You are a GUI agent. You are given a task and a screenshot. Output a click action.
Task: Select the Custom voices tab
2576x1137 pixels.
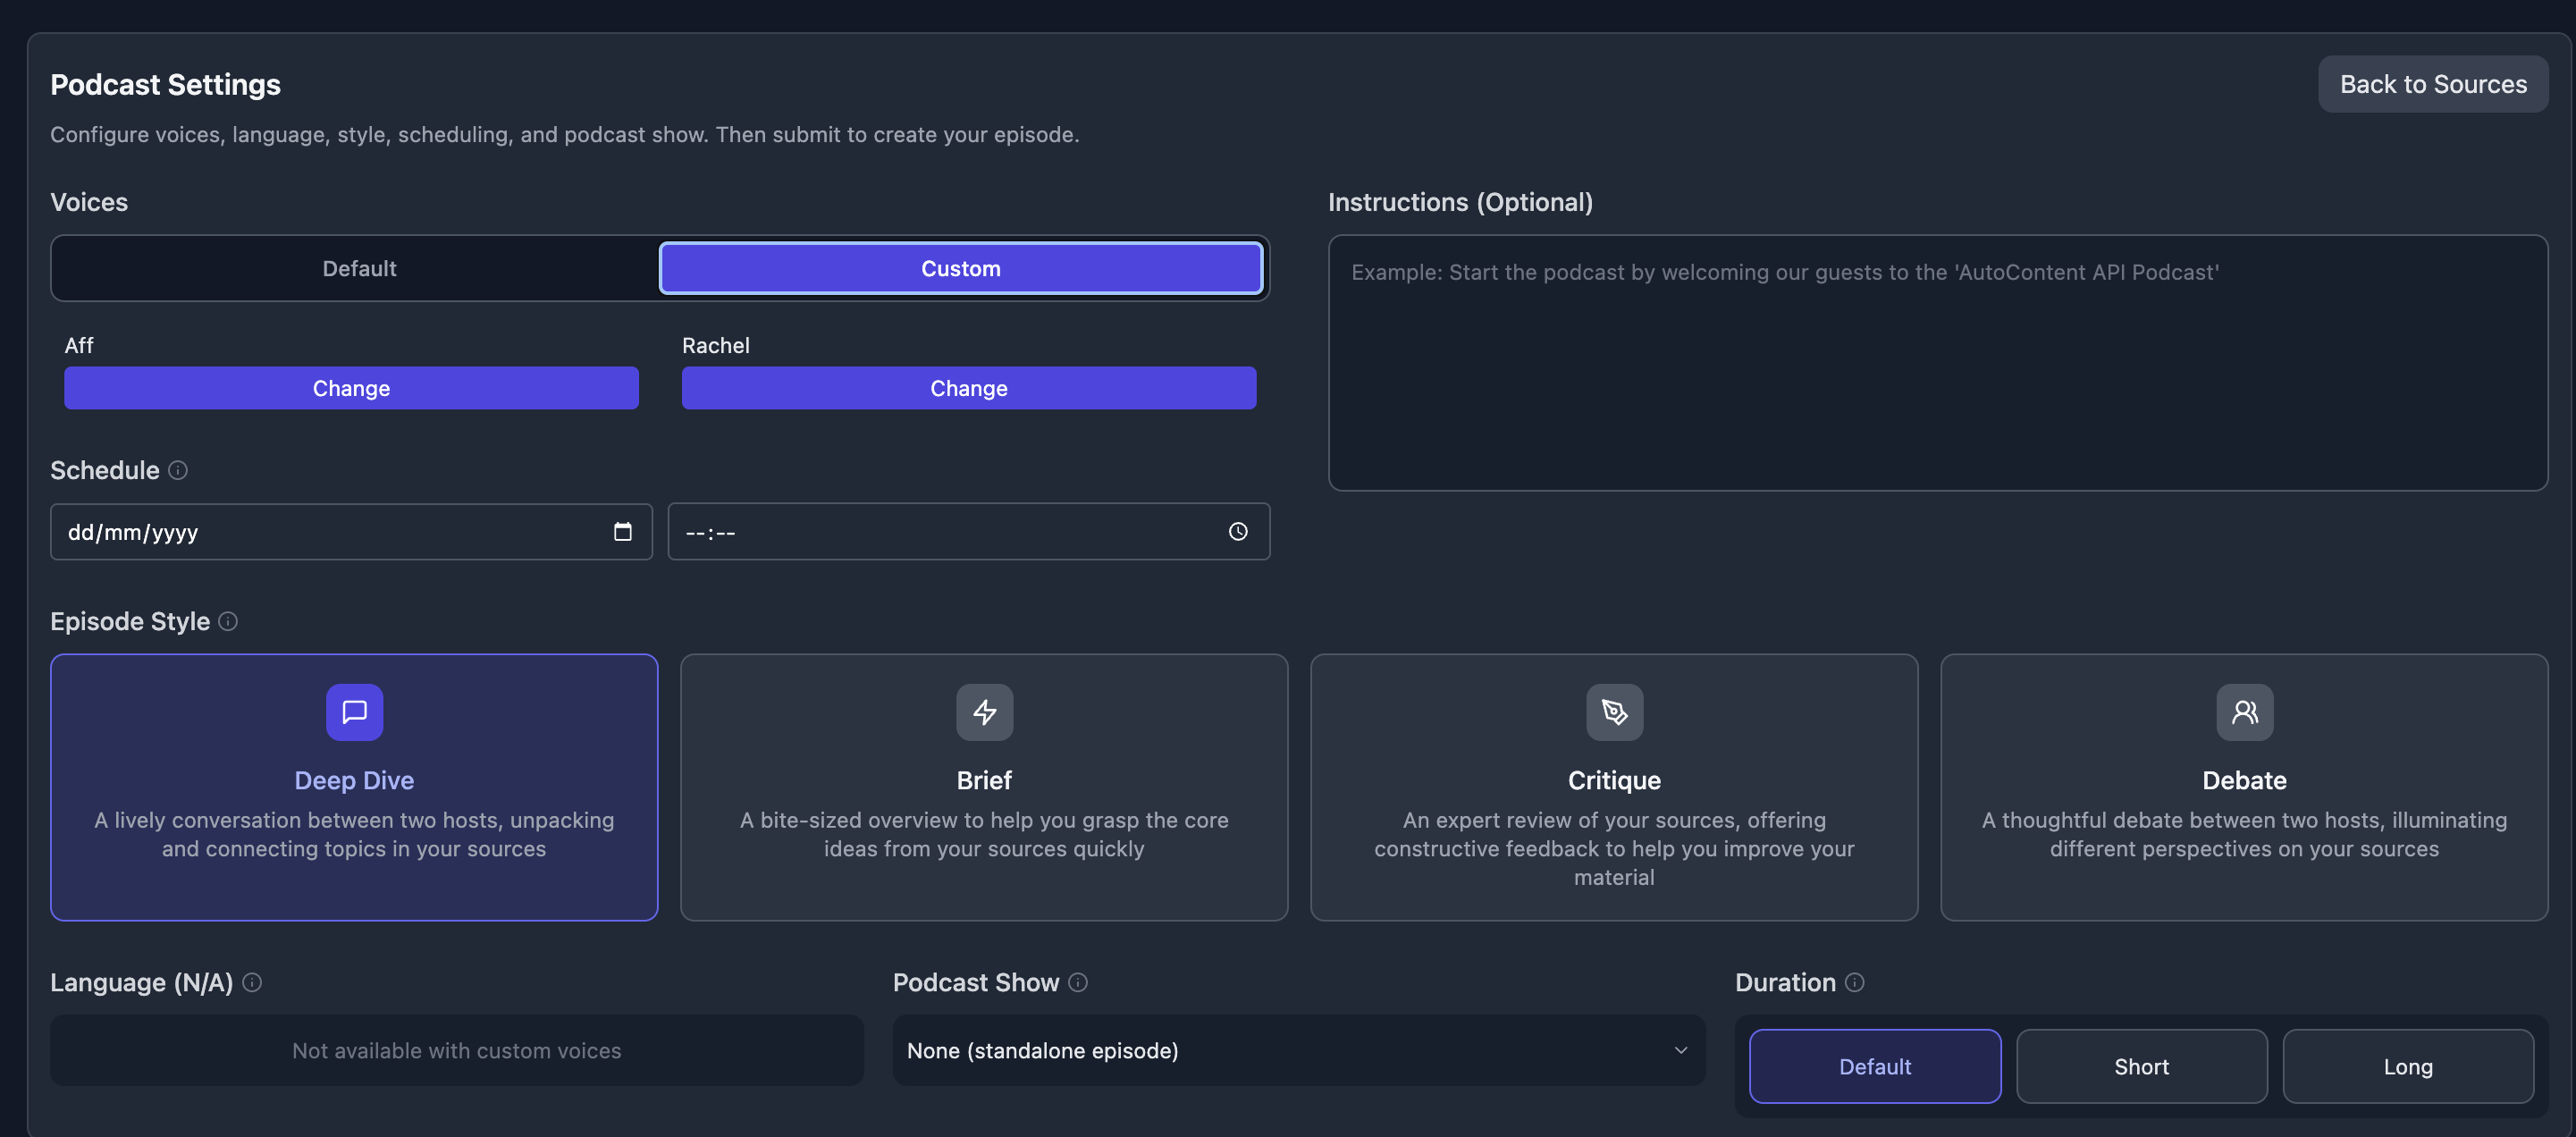click(960, 268)
